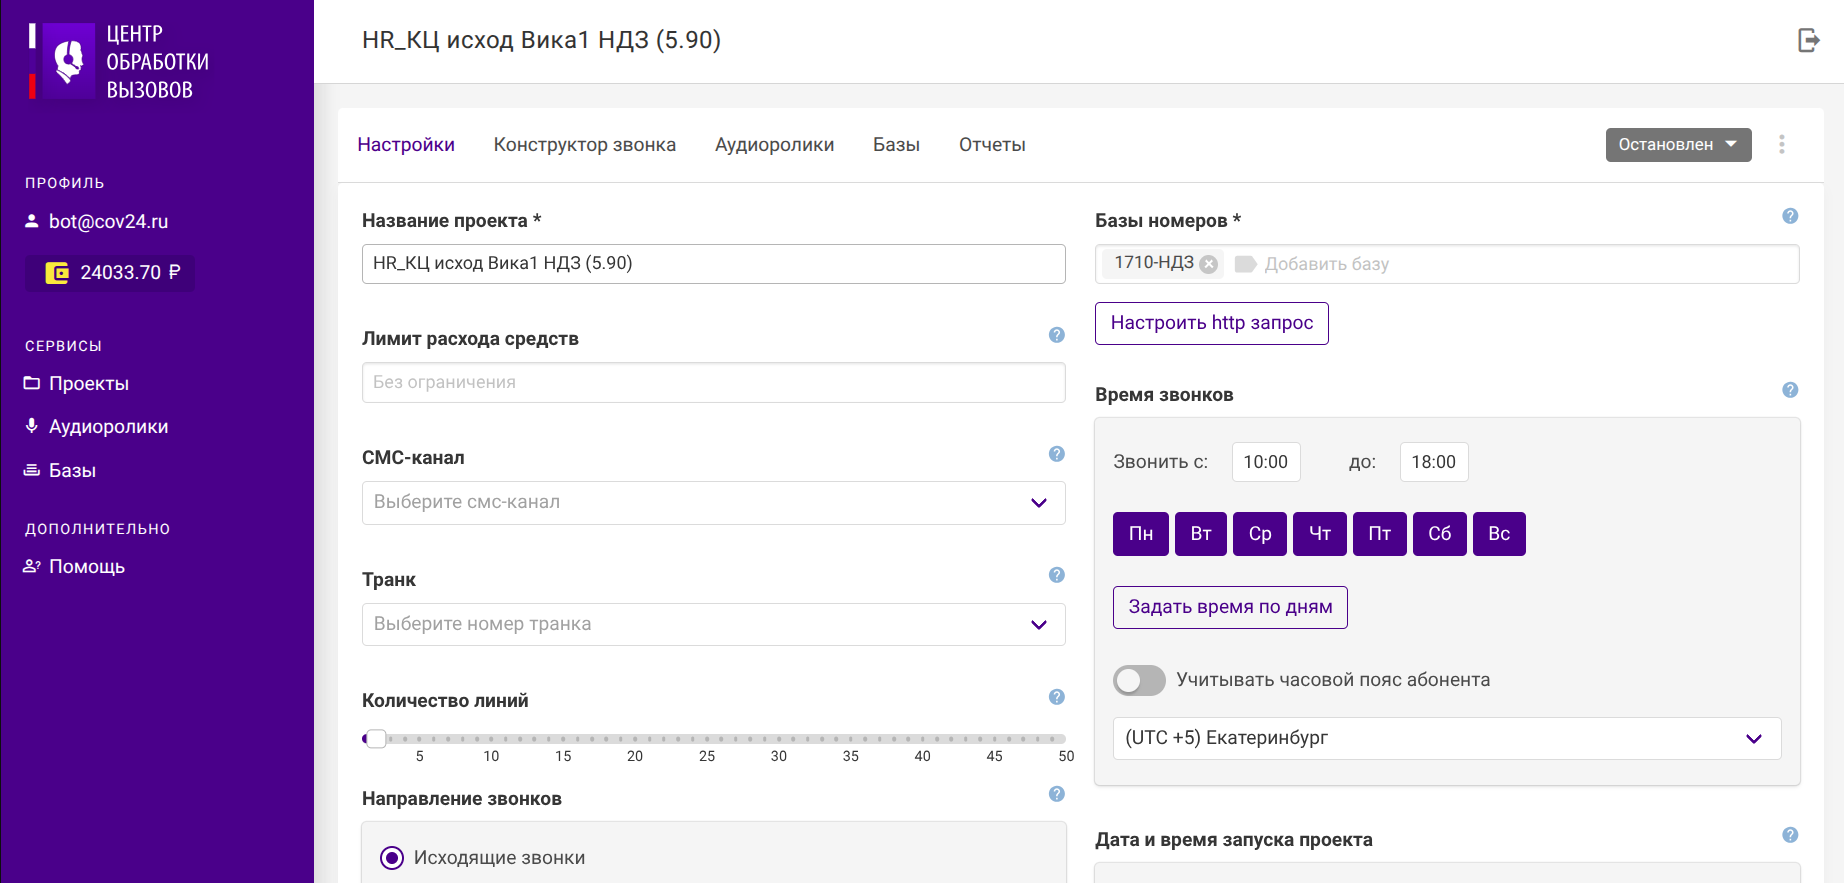Image resolution: width=1844 pixels, height=883 pixels.
Task: Open the Транк number dropdown
Action: (x=713, y=625)
